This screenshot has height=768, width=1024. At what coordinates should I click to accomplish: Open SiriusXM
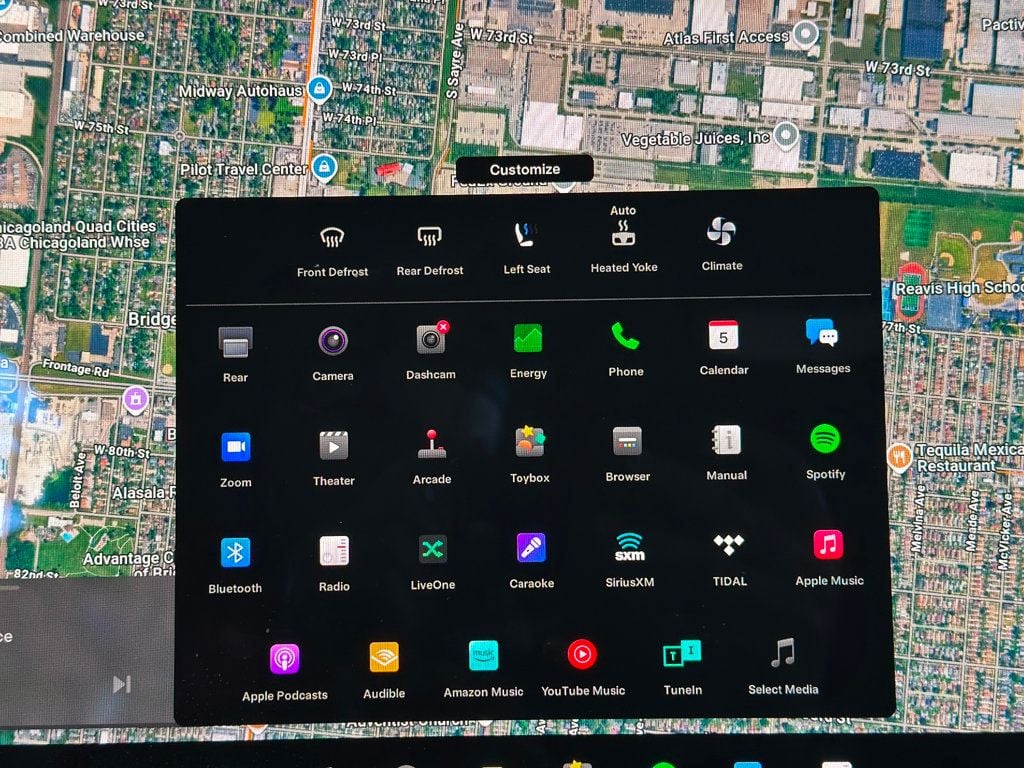[x=630, y=547]
